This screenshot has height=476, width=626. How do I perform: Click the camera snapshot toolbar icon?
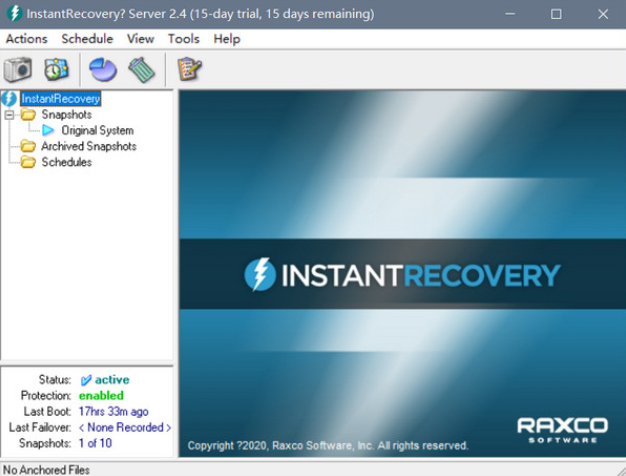tap(18, 69)
